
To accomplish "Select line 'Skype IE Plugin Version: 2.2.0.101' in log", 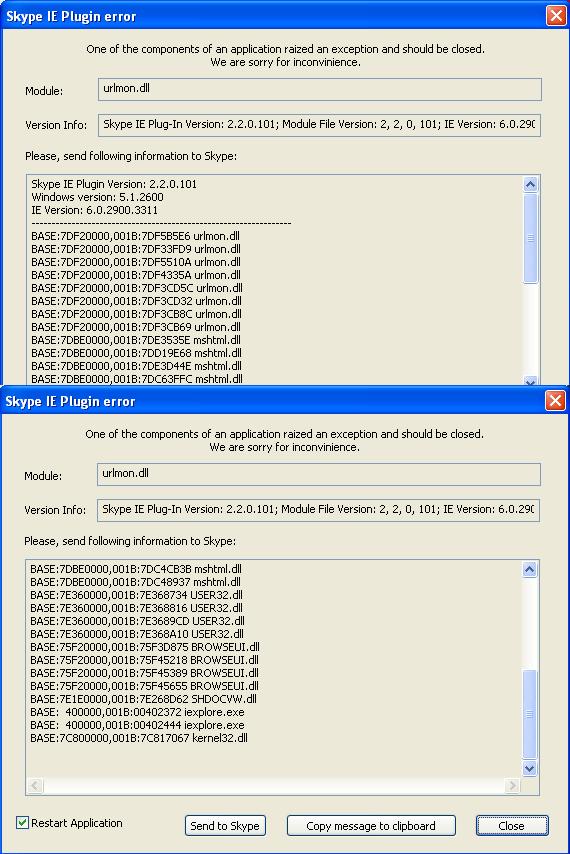I will [114, 184].
